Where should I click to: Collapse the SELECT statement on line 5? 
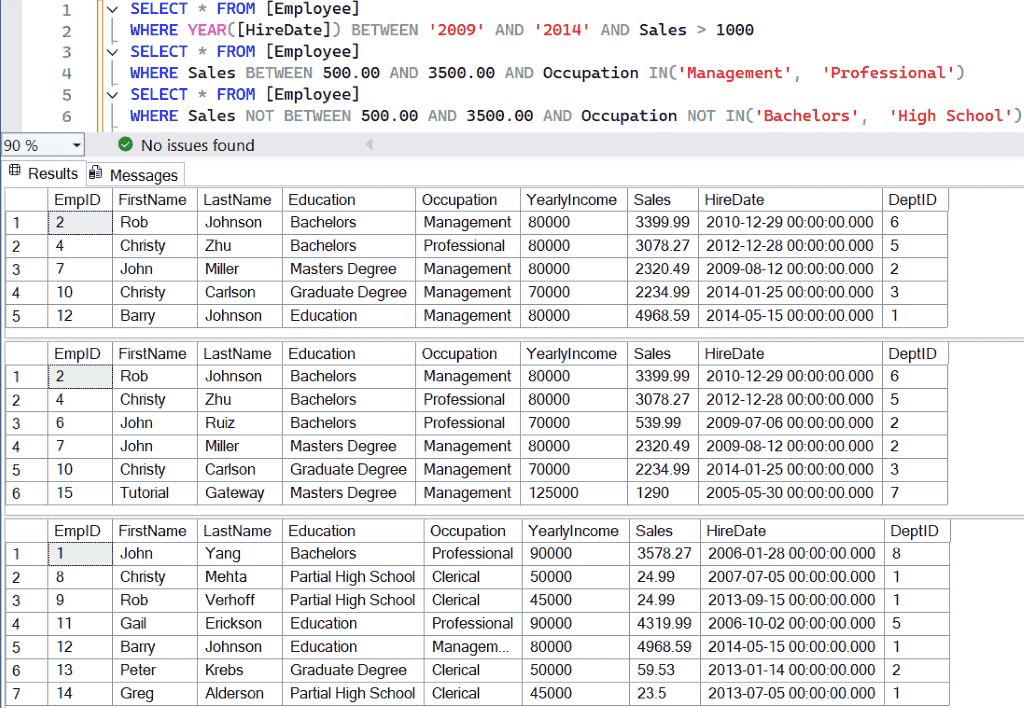coord(111,93)
